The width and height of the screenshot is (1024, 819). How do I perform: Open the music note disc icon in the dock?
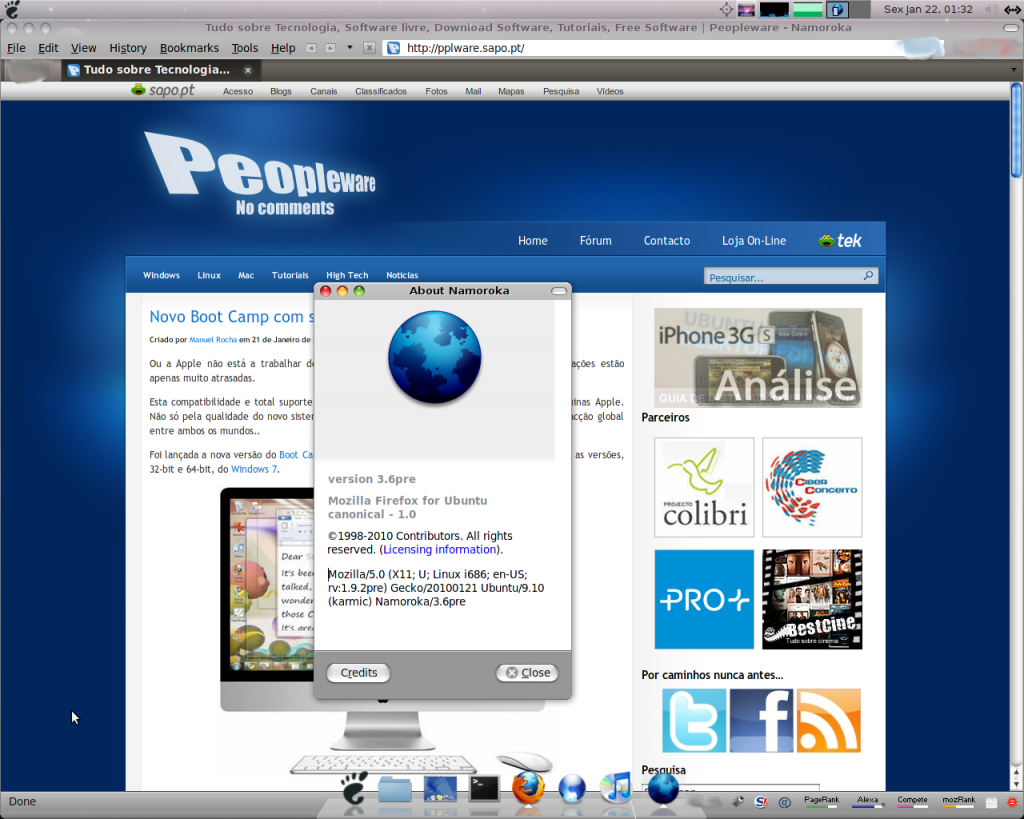click(x=615, y=788)
